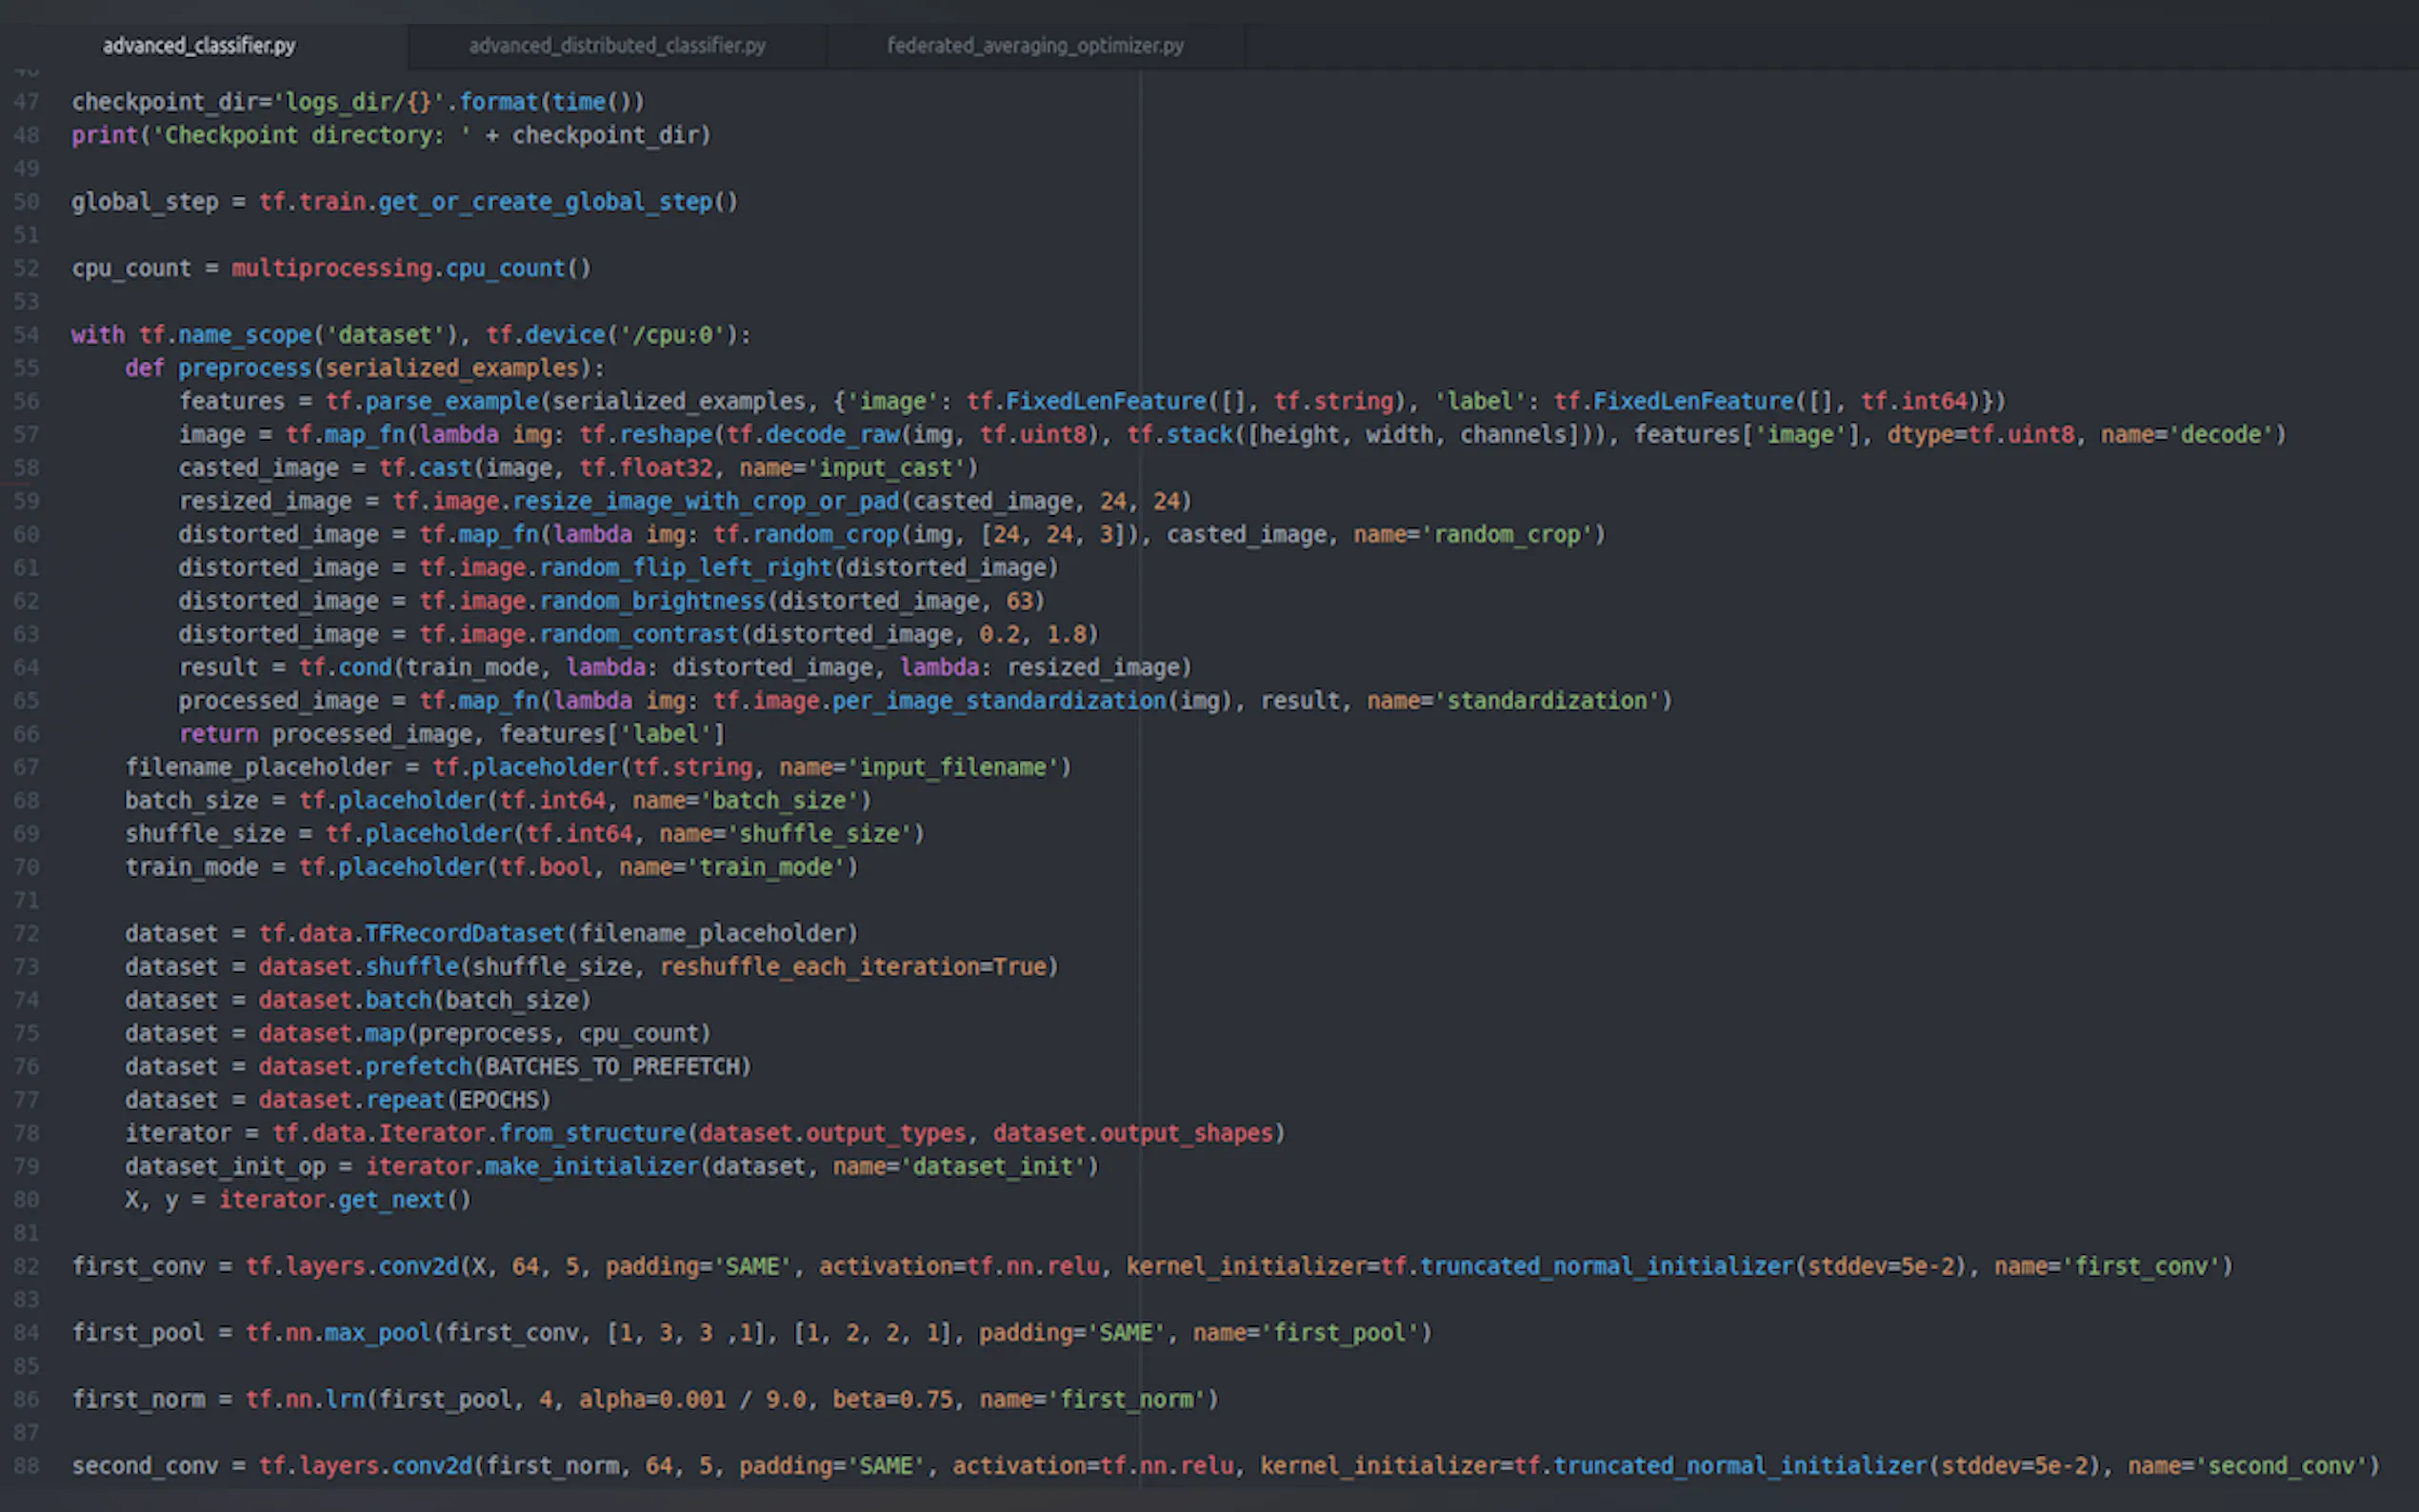
Task: Click the 'preprocess' function name on line 55
Action: click(x=245, y=368)
